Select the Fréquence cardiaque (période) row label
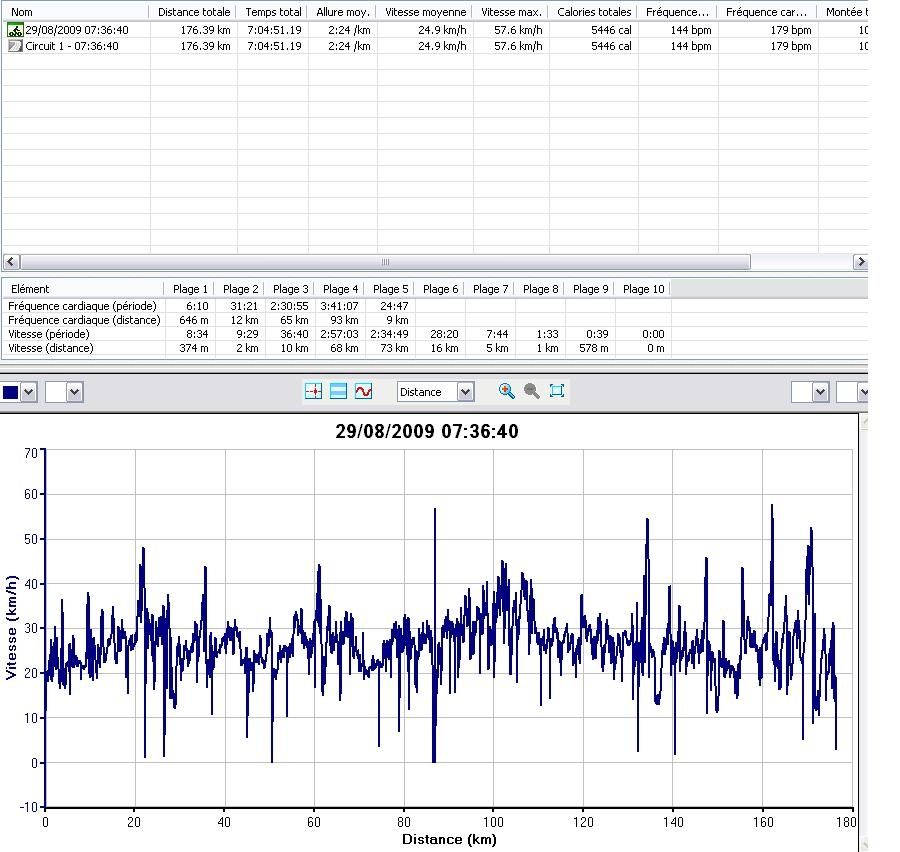The image size is (900, 852). tap(82, 306)
